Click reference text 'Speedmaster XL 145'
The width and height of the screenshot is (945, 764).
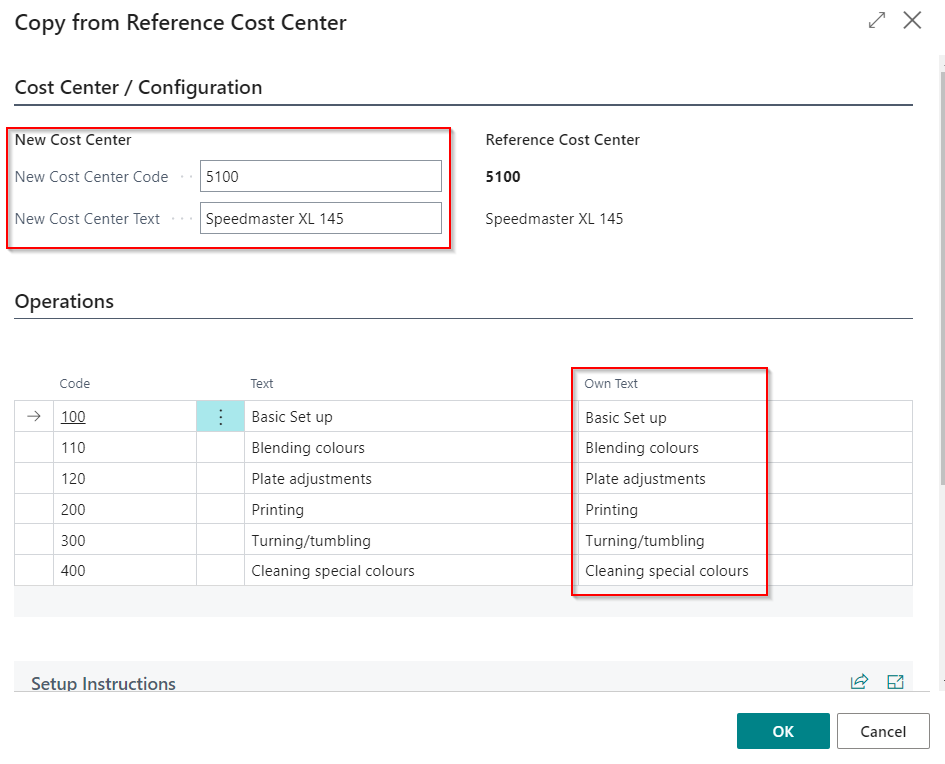554,219
